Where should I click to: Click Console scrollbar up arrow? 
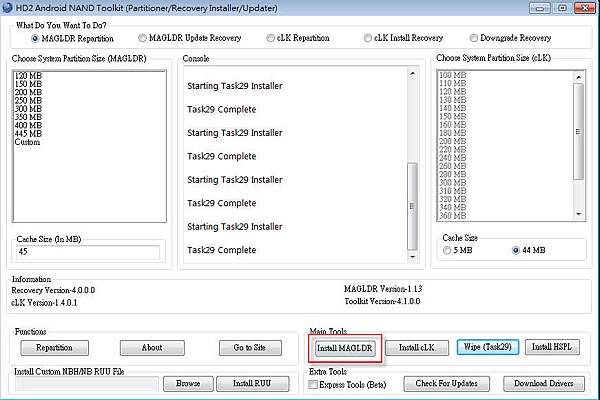tap(412, 73)
